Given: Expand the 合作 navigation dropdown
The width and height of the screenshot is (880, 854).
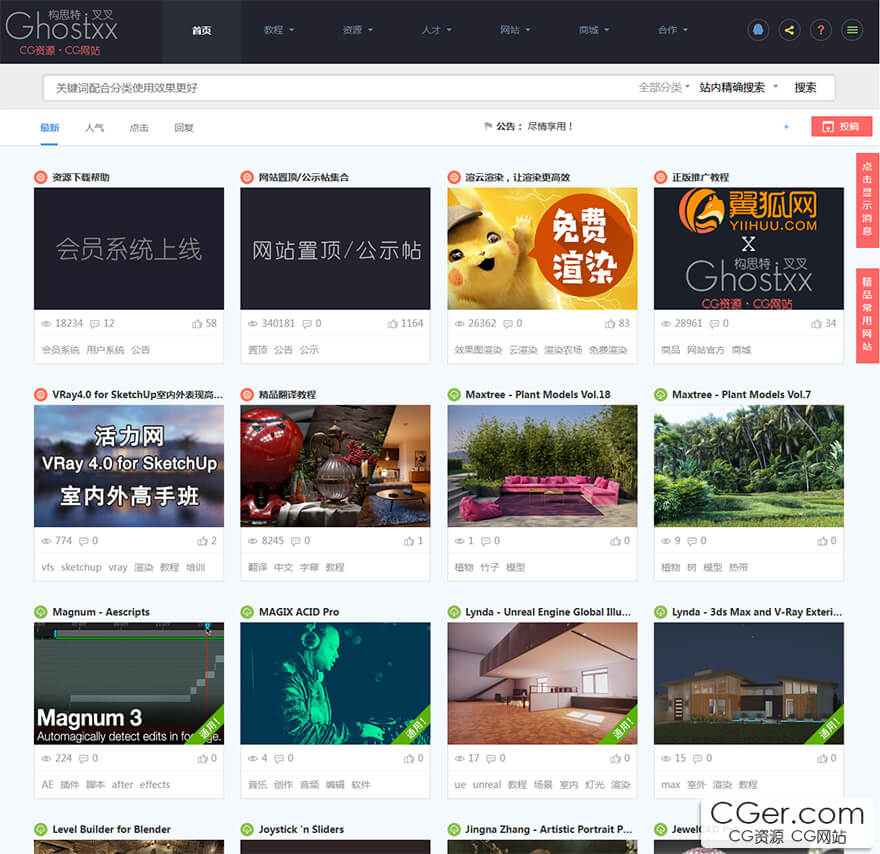Looking at the screenshot, I should (673, 30).
